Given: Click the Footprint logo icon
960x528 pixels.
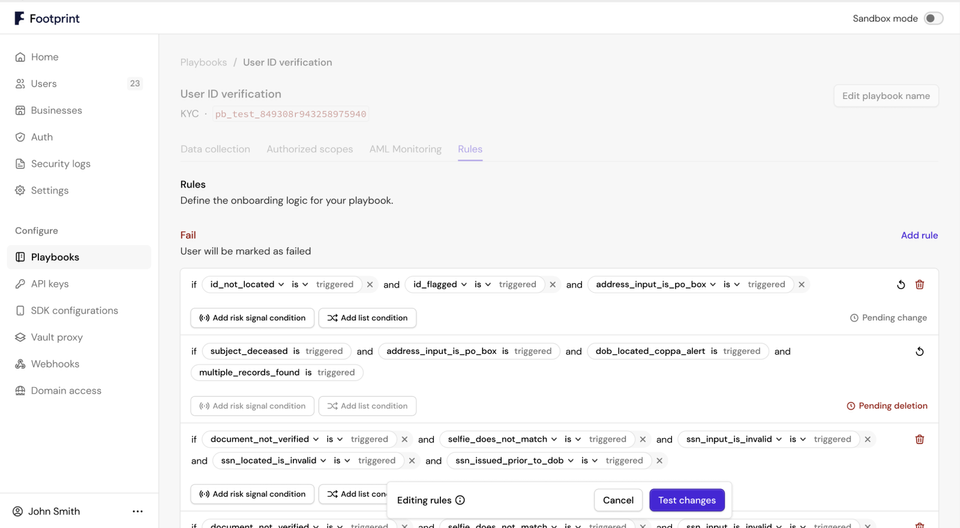Looking at the screenshot, I should click(x=19, y=18).
